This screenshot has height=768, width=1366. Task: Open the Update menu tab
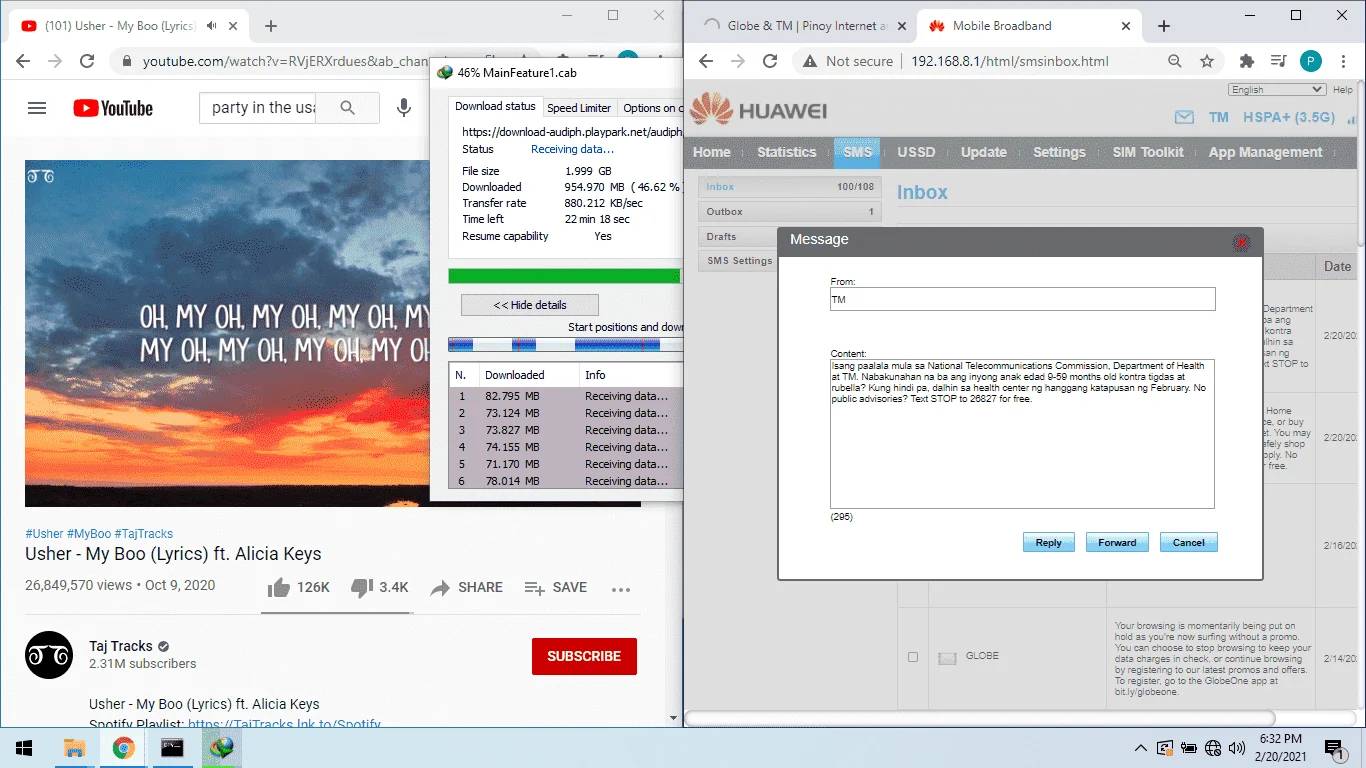point(983,152)
